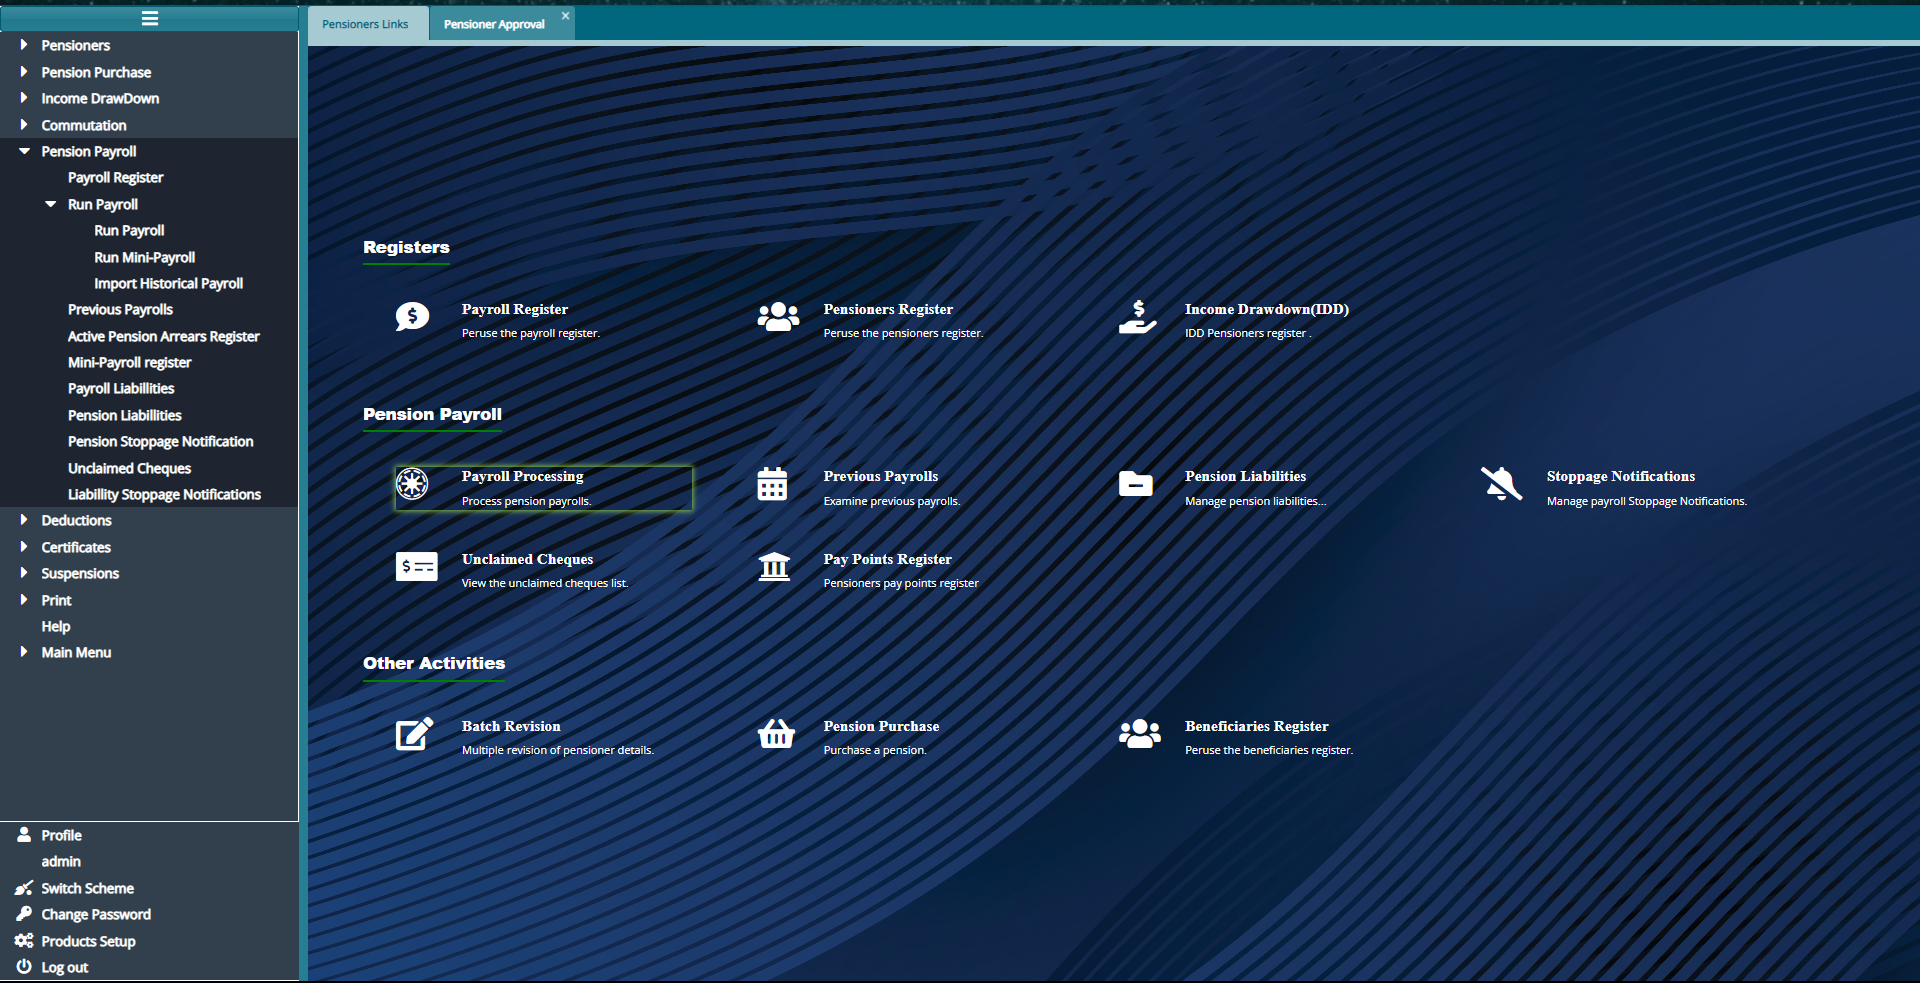Select the Pensioners Links tab
This screenshot has height=983, width=1920.
[x=367, y=23]
